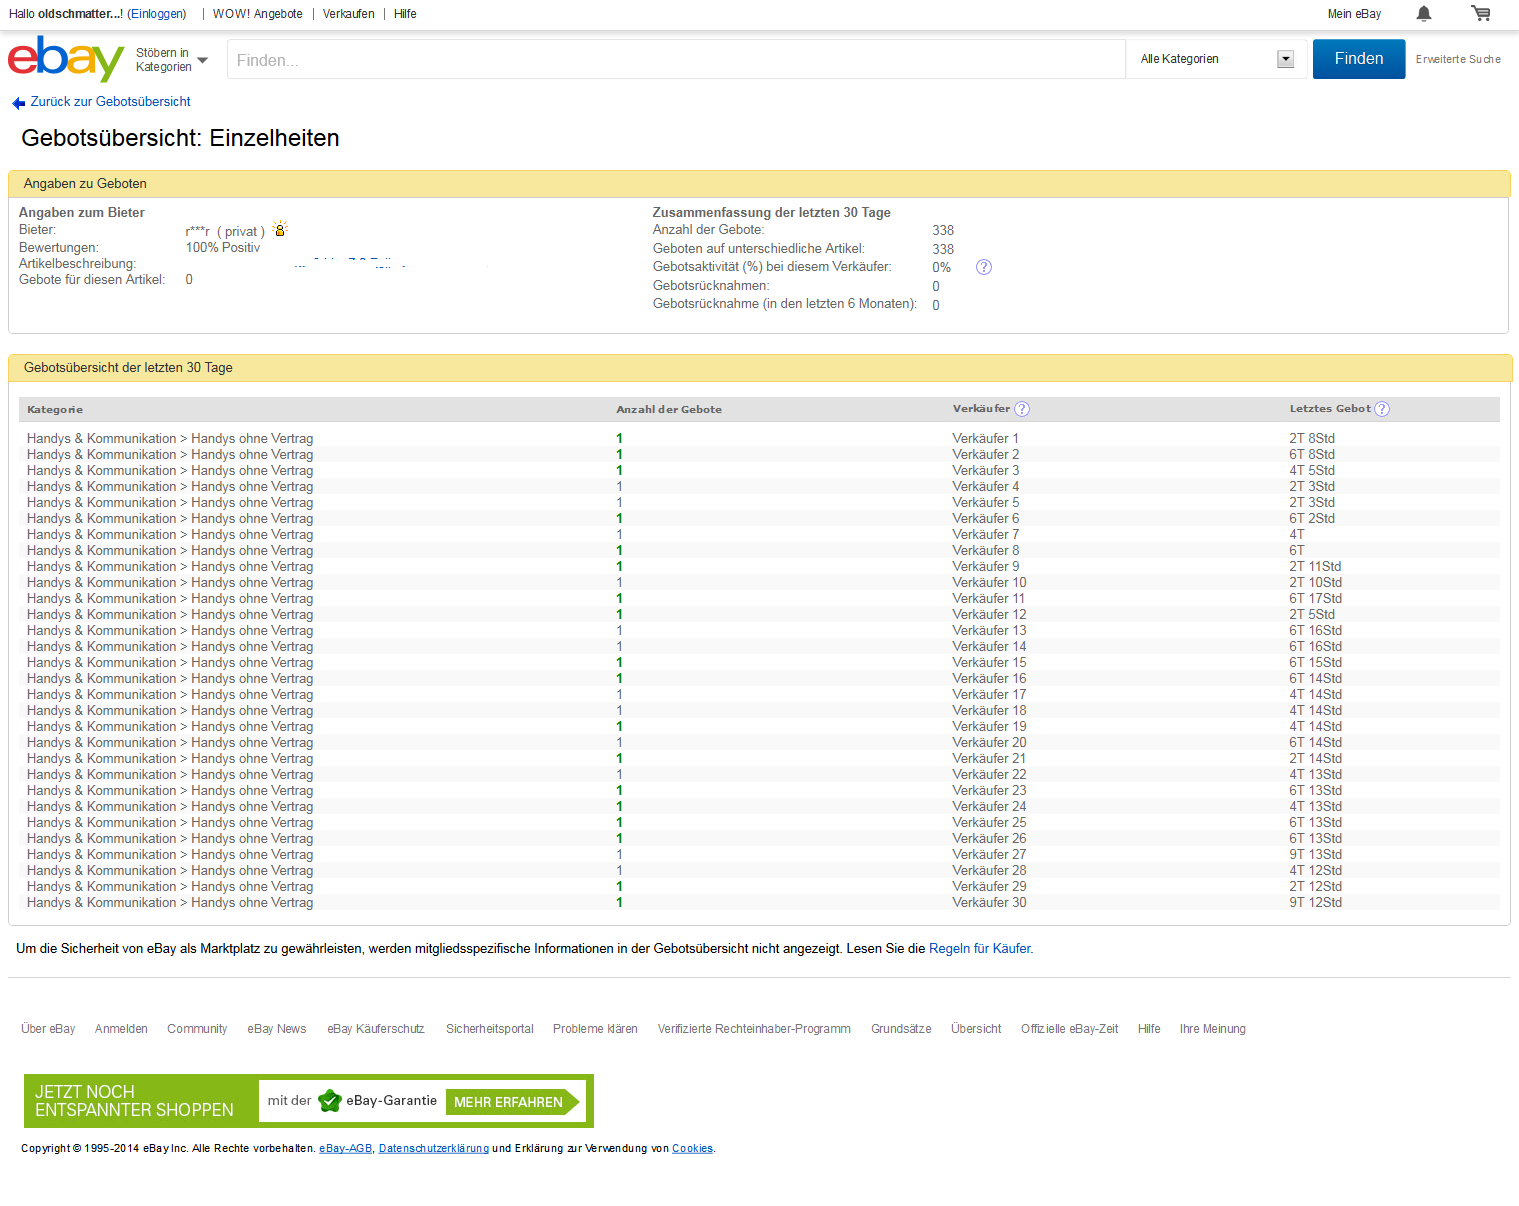Open the Cookies link

coord(692,1148)
